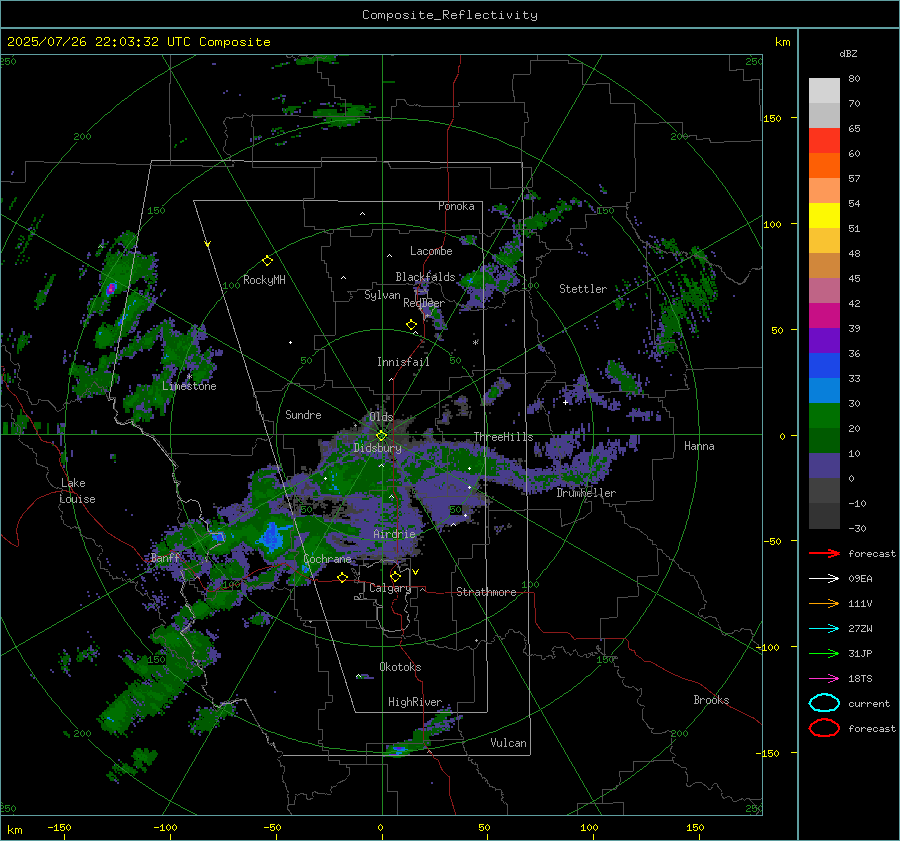This screenshot has height=841, width=900.
Task: Select the magenta 18TS arrow icon
Action: tap(824, 678)
